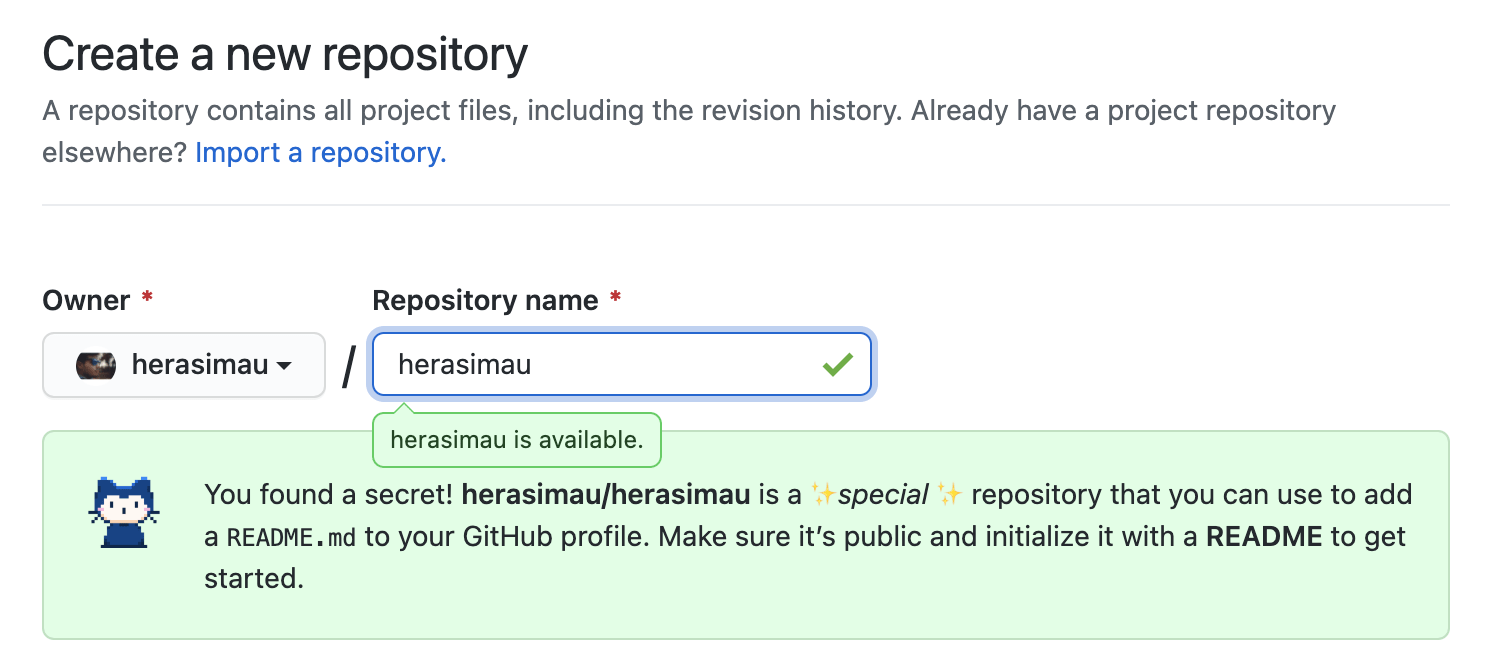Follow the 'Import a repository.' link
The height and width of the screenshot is (668, 1506).
[x=321, y=153]
